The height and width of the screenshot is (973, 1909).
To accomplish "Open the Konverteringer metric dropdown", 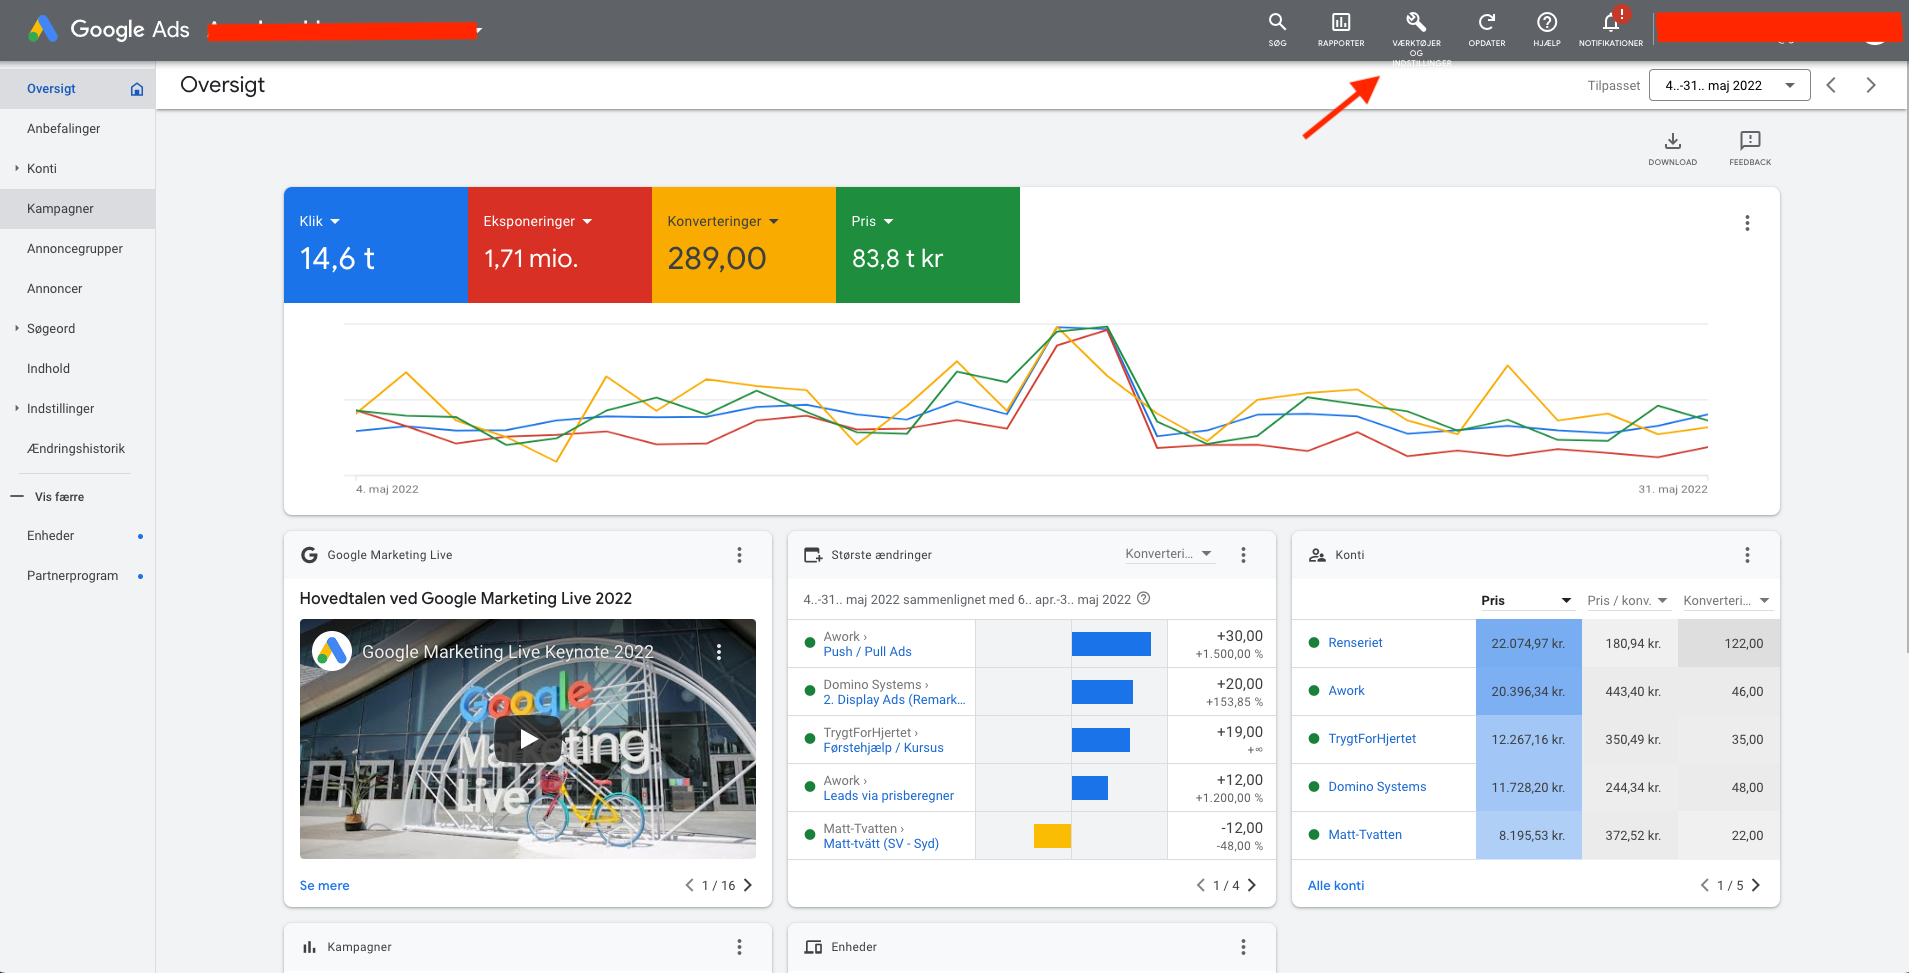I will (x=722, y=221).
